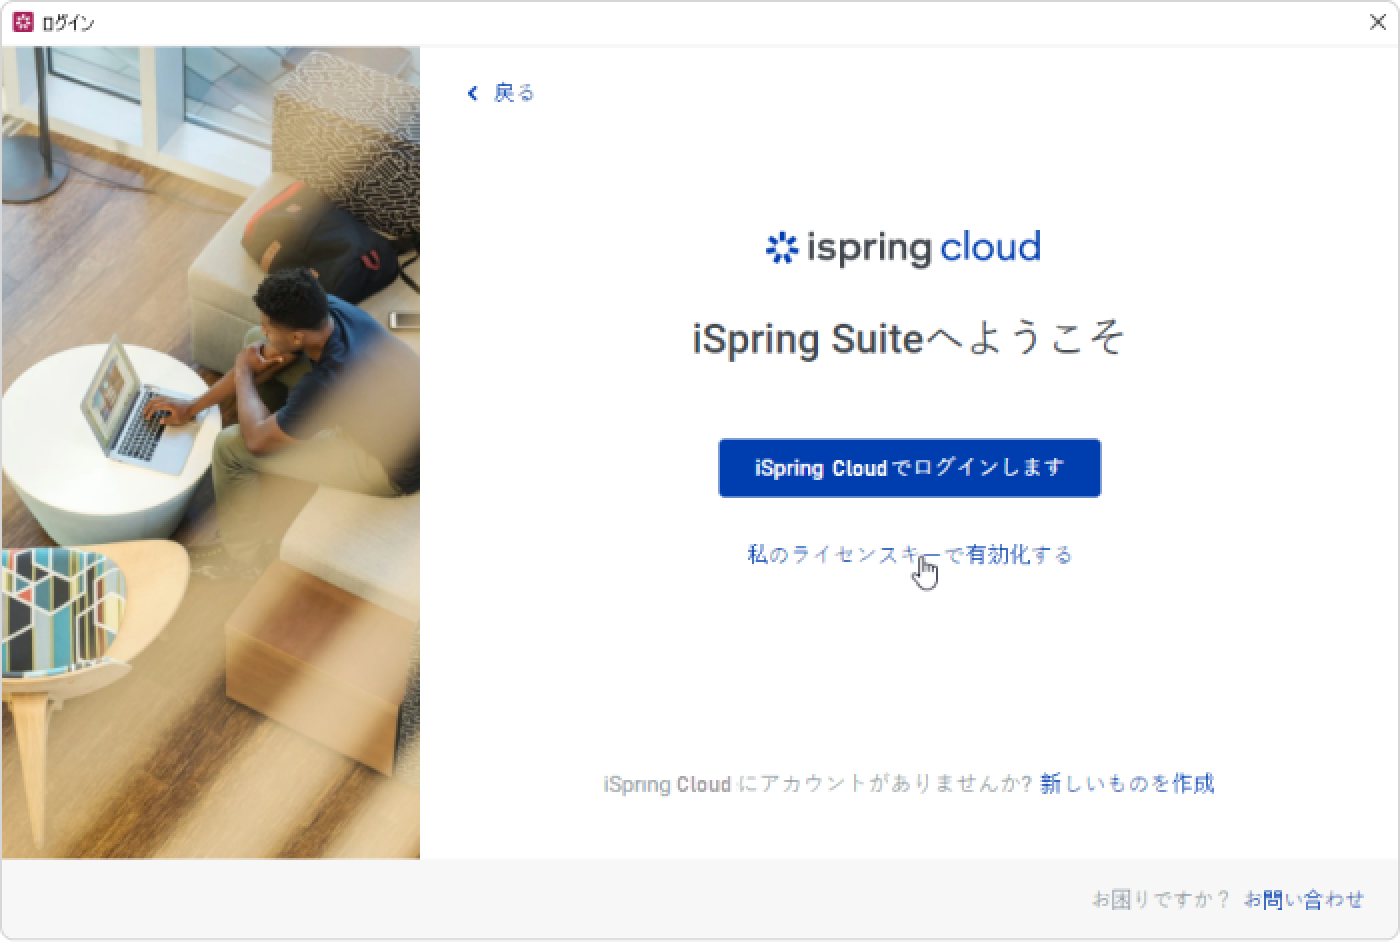Go back via the 戻る link
1400x942 pixels.
[514, 93]
